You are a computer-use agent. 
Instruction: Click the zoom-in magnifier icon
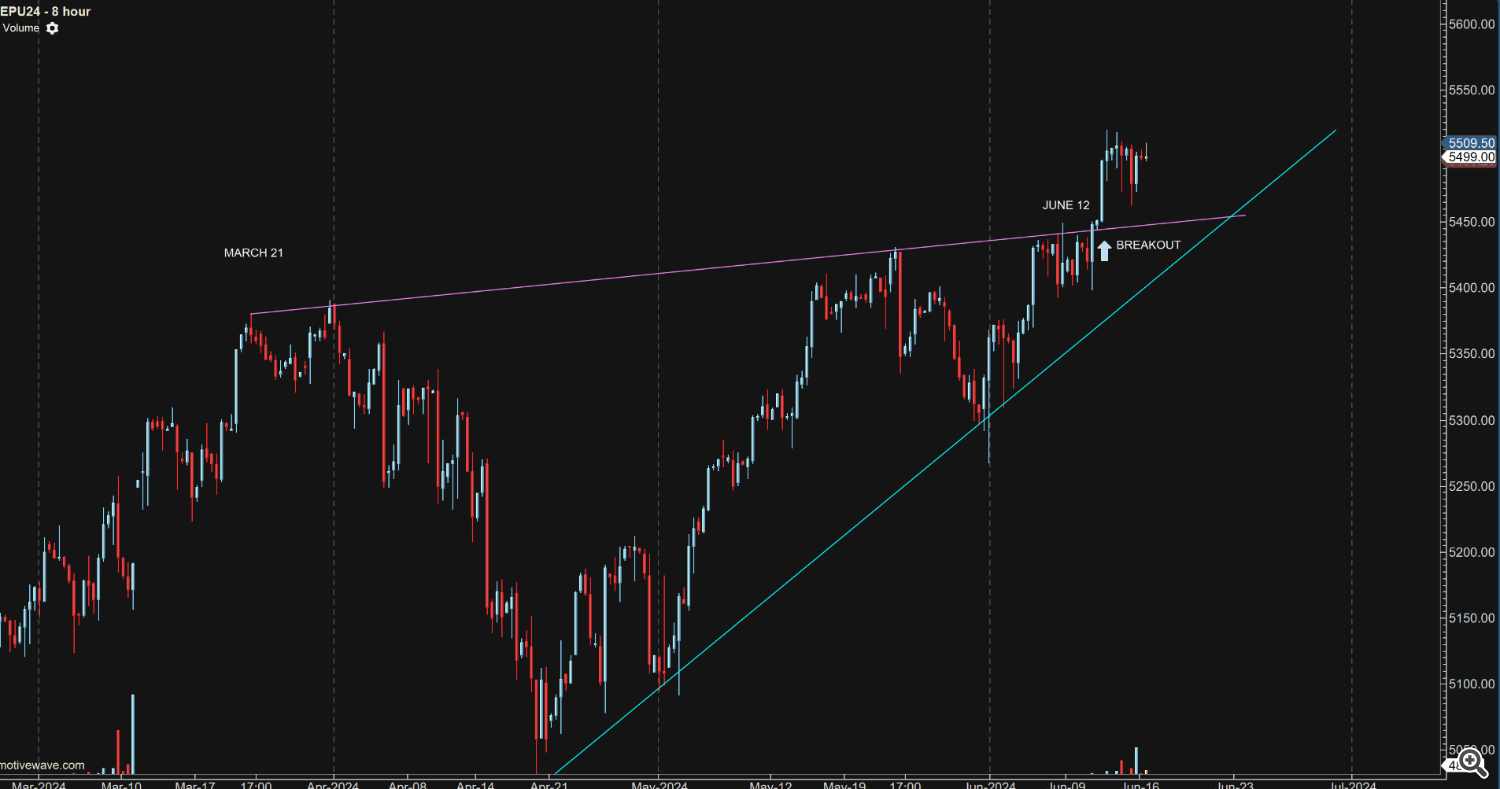pos(1470,763)
